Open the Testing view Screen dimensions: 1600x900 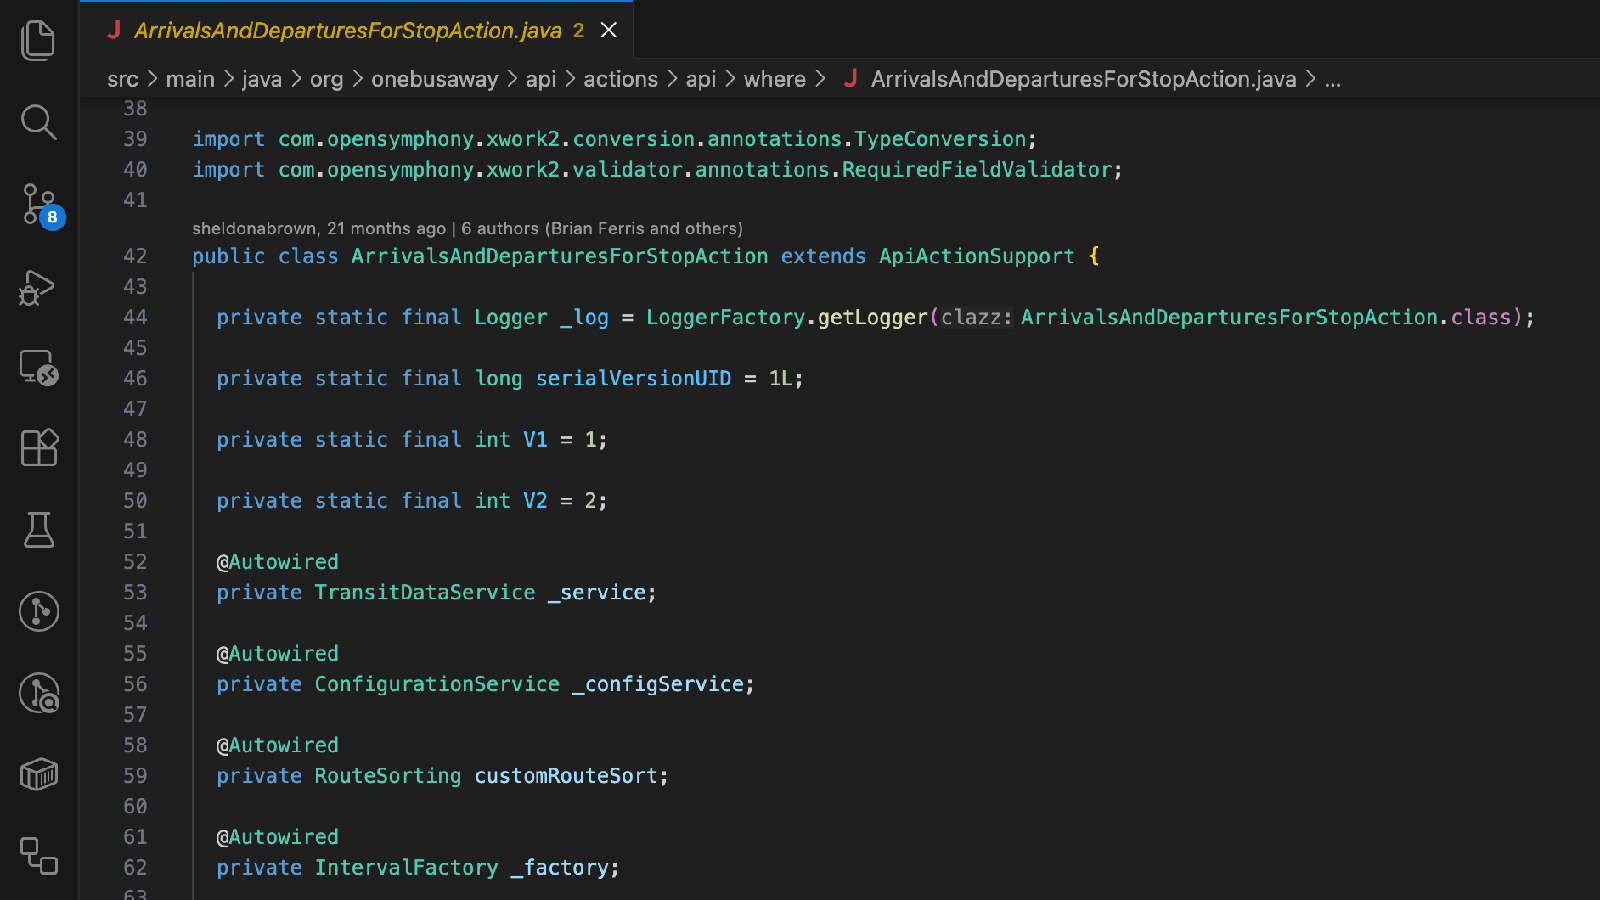(x=38, y=530)
